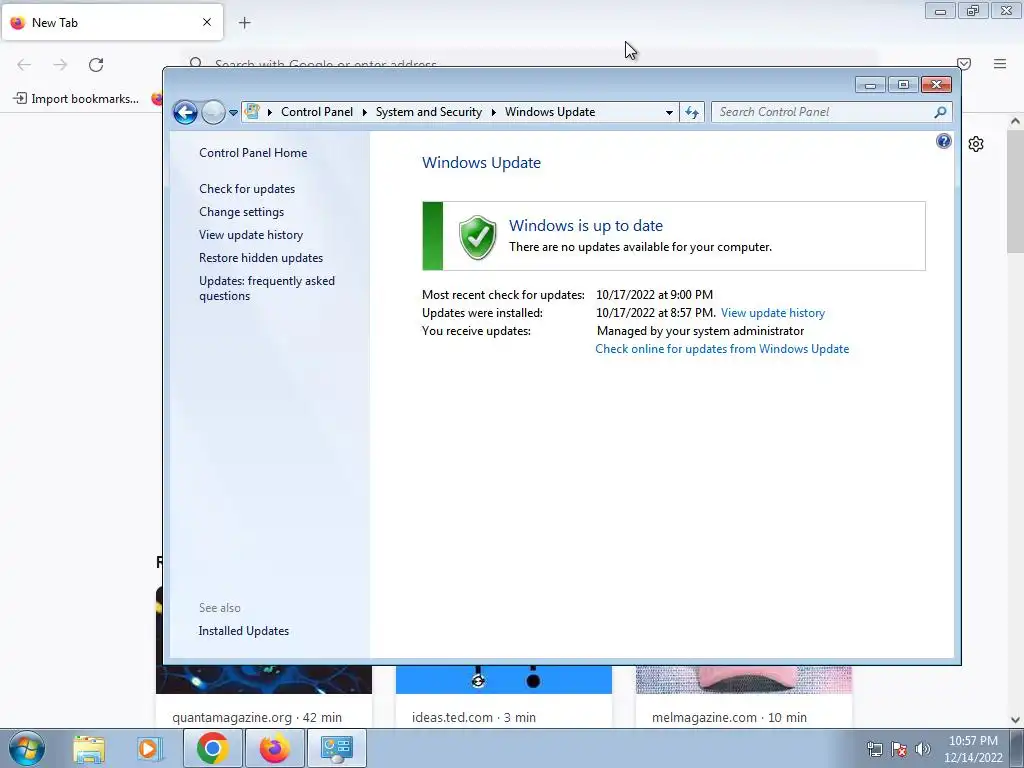Open Action Center flag tray icon
This screenshot has height=768, width=1024.
[x=899, y=749]
